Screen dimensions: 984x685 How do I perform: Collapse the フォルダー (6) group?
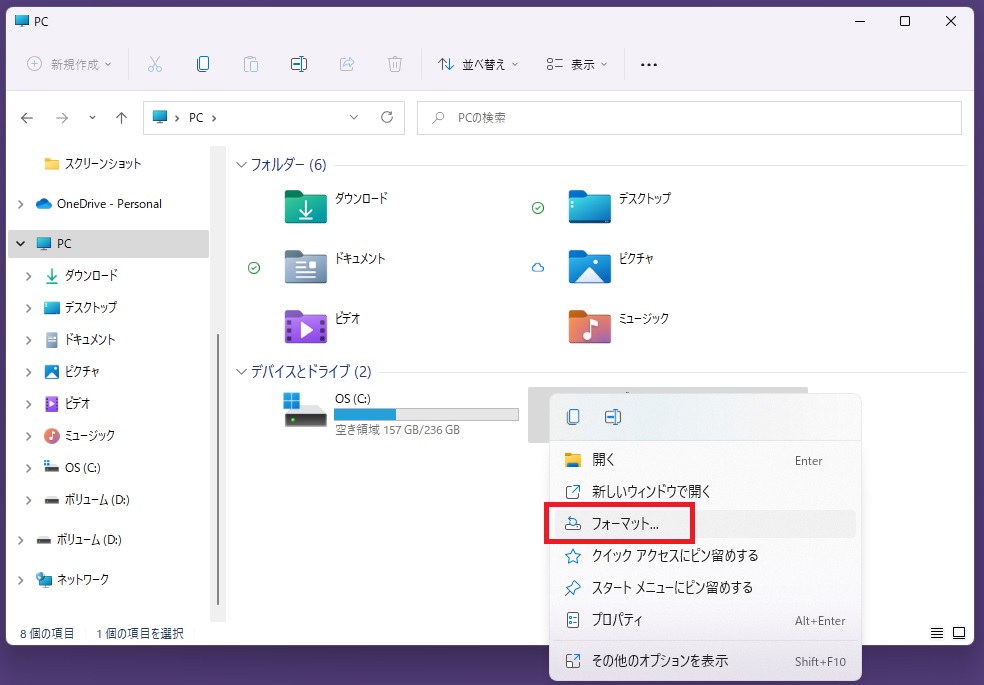(x=241, y=165)
